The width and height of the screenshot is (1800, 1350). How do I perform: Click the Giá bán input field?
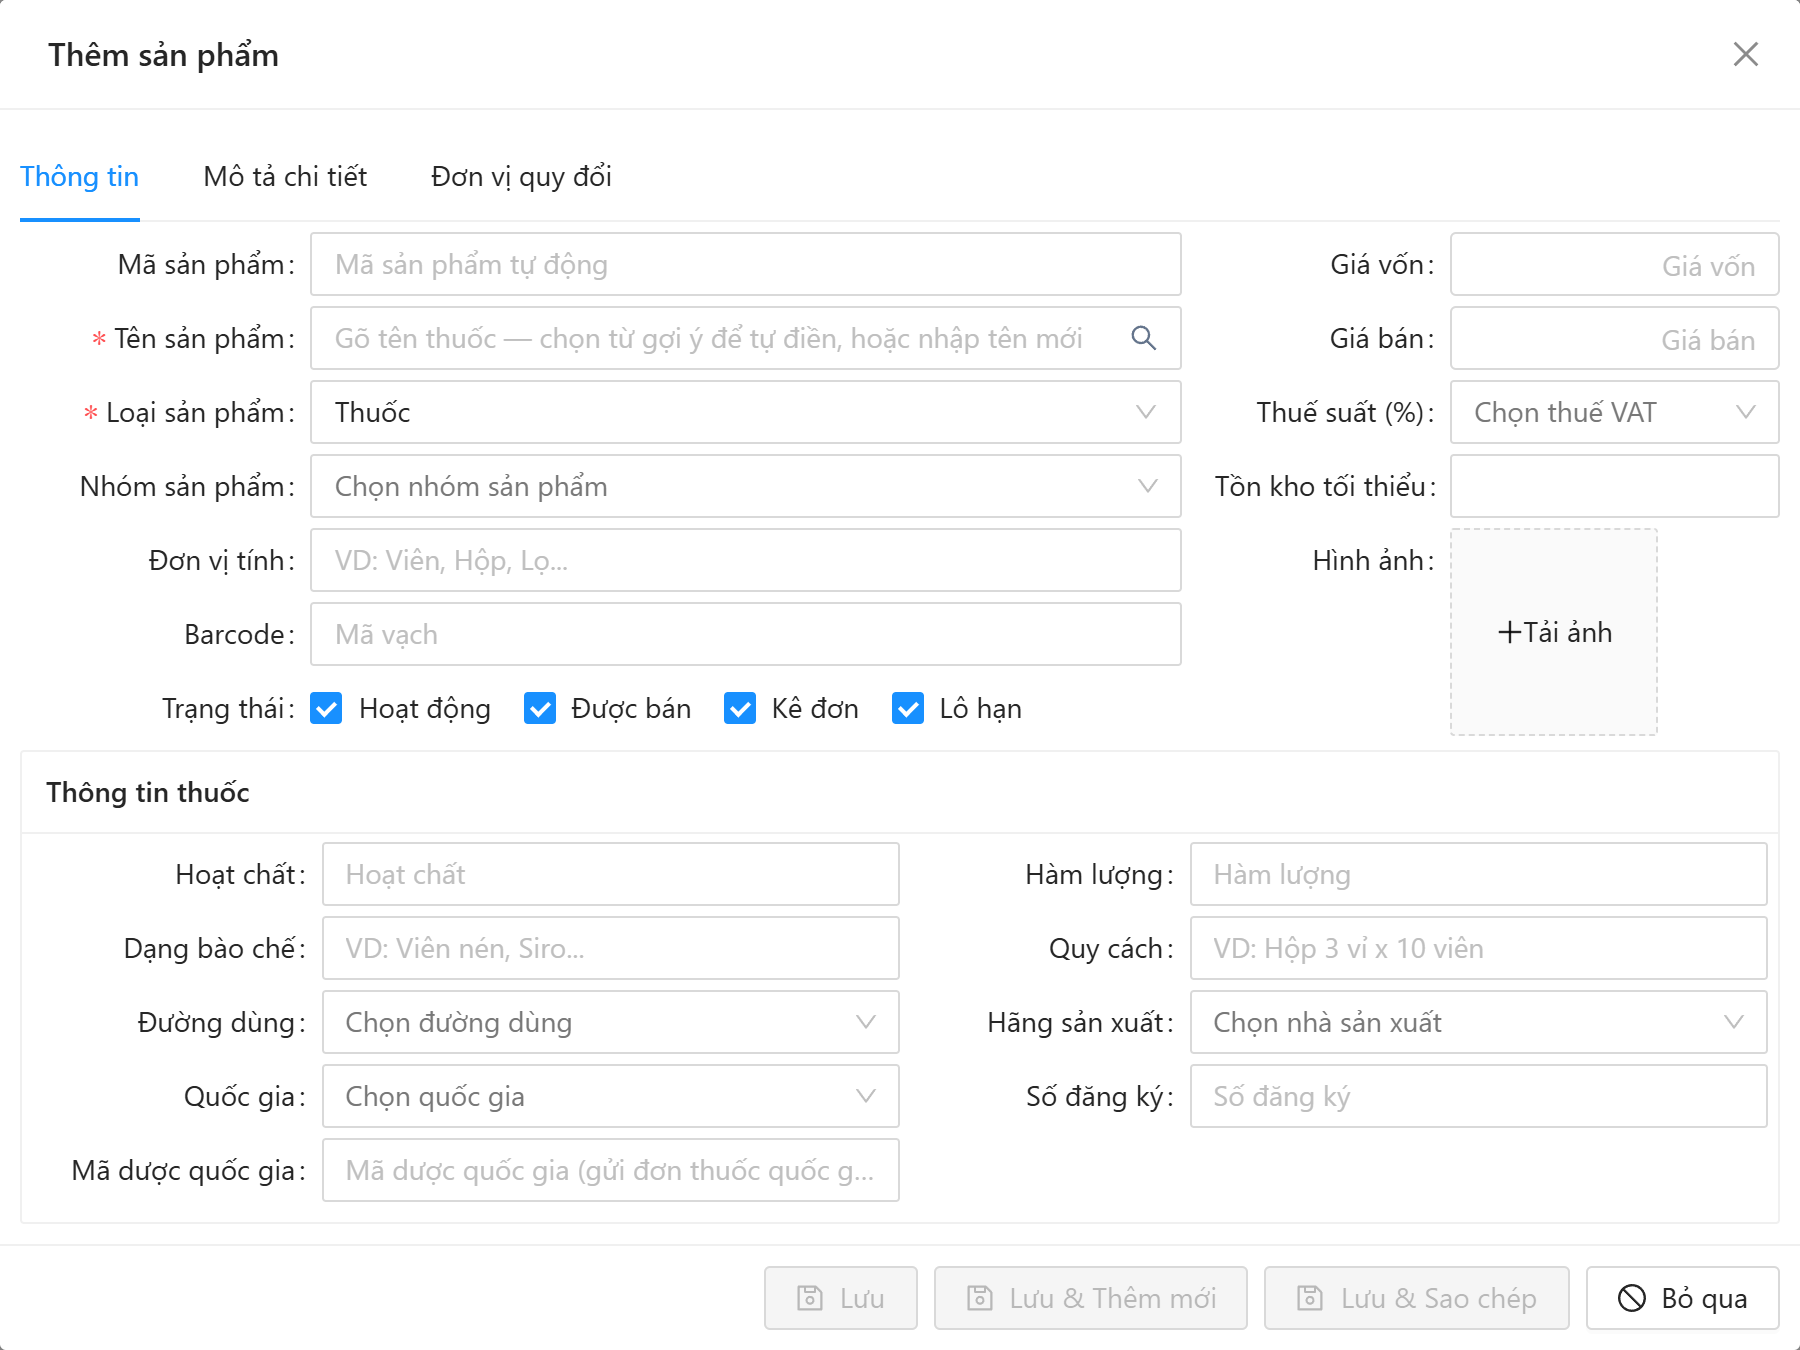click(x=1615, y=338)
